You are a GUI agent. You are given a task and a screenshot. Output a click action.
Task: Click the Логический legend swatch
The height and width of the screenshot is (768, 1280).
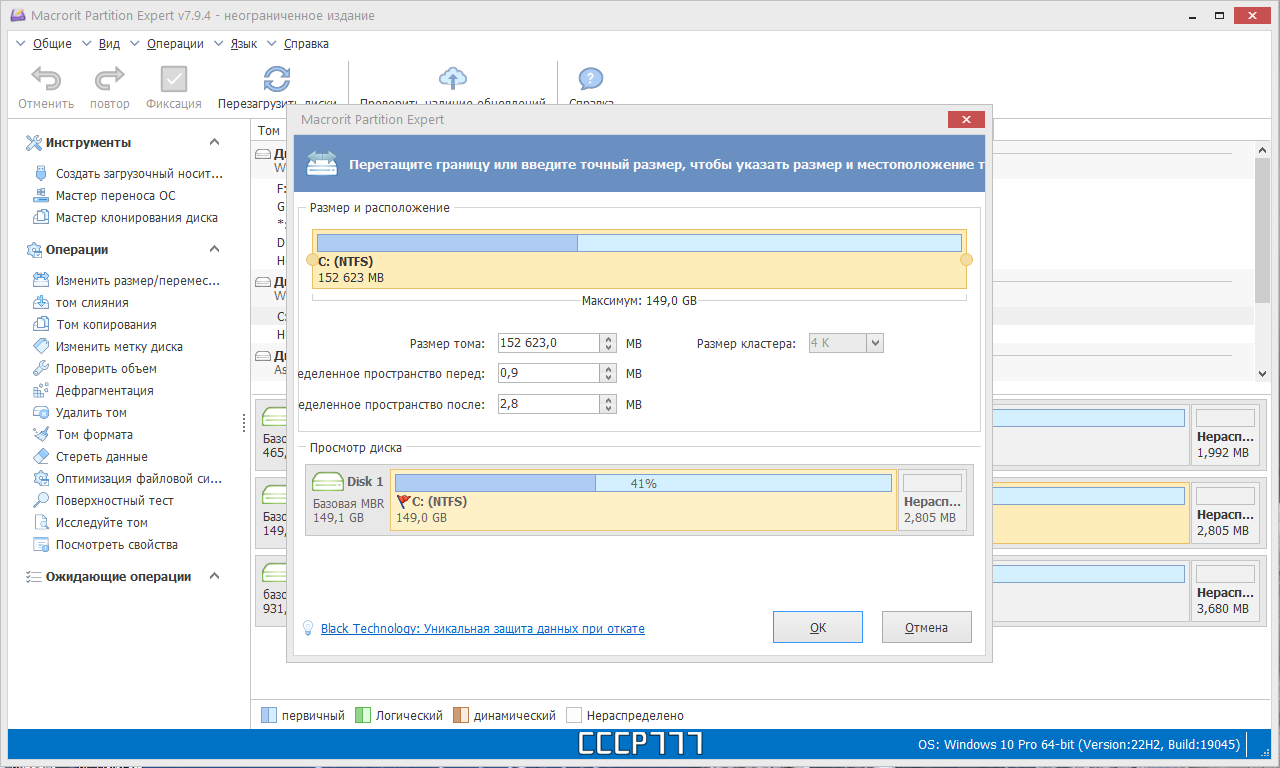coord(363,716)
